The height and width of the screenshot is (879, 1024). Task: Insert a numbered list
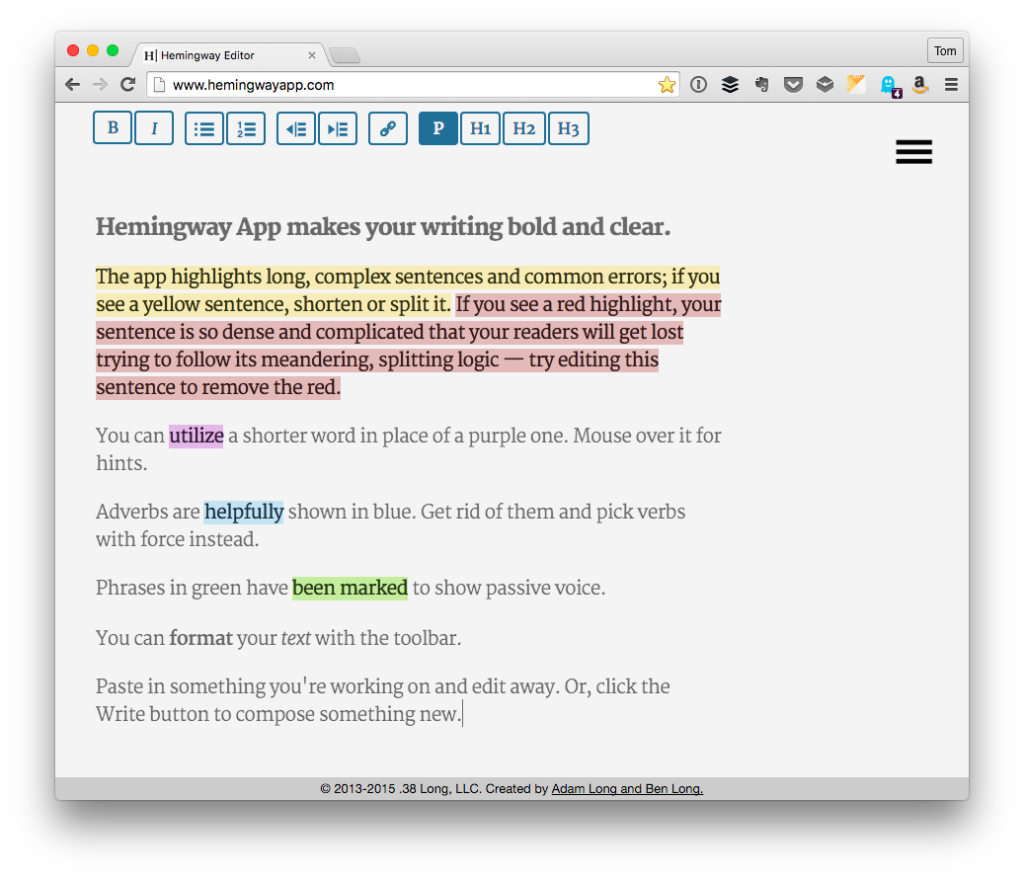pos(246,128)
